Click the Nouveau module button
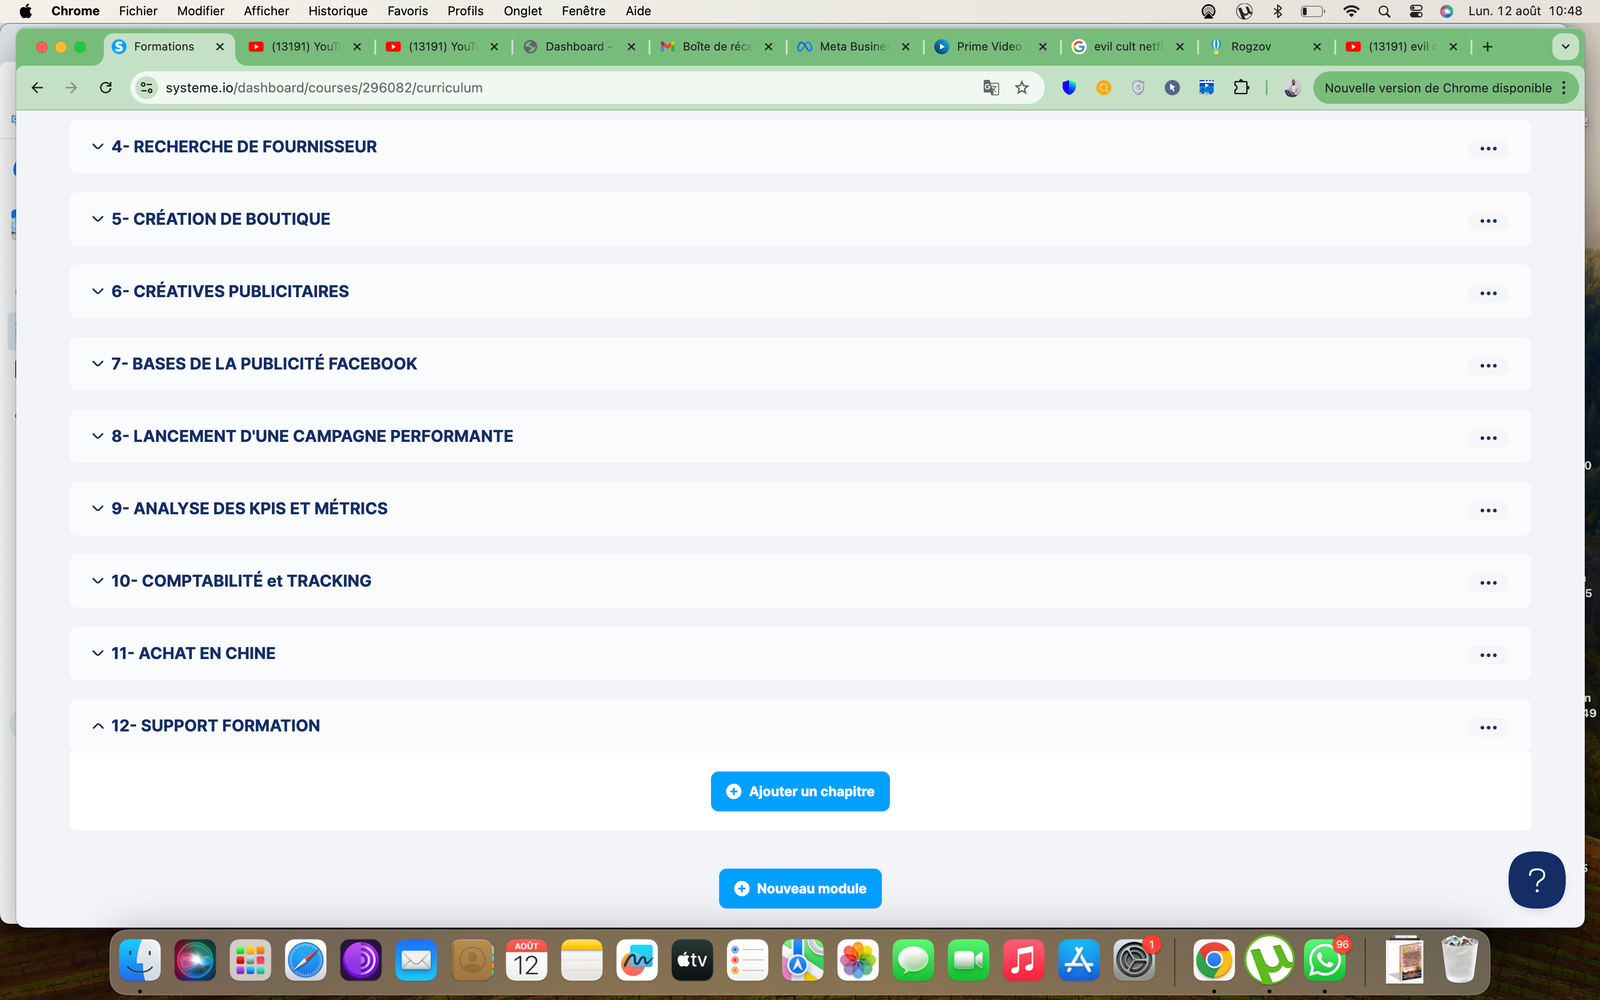 pos(800,888)
